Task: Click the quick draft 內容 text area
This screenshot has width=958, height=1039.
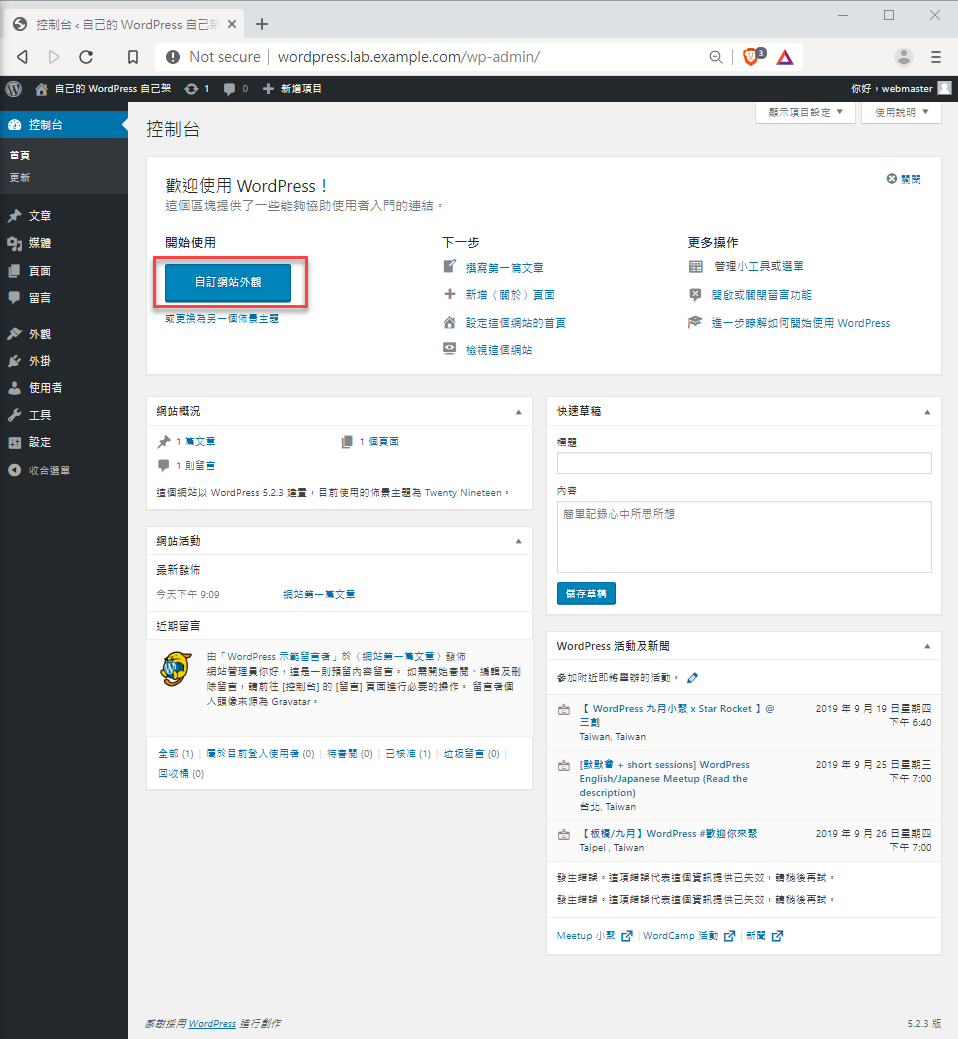Action: (x=744, y=537)
